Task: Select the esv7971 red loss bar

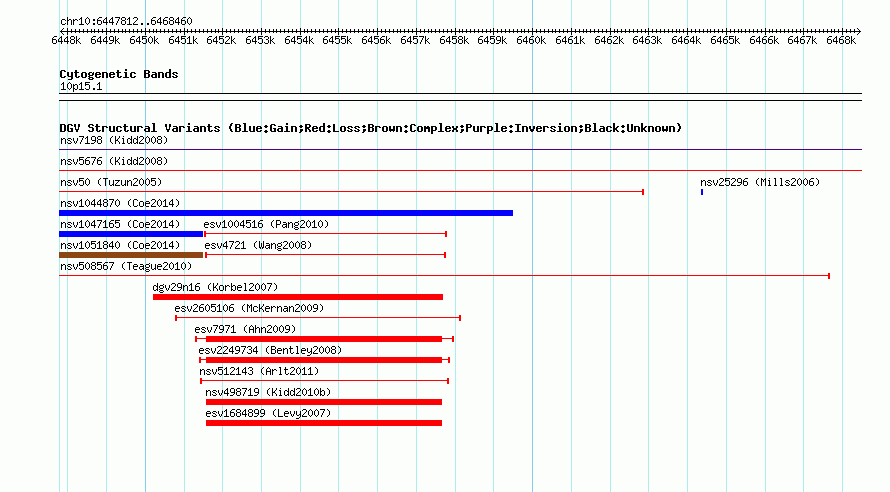Action: [324, 339]
